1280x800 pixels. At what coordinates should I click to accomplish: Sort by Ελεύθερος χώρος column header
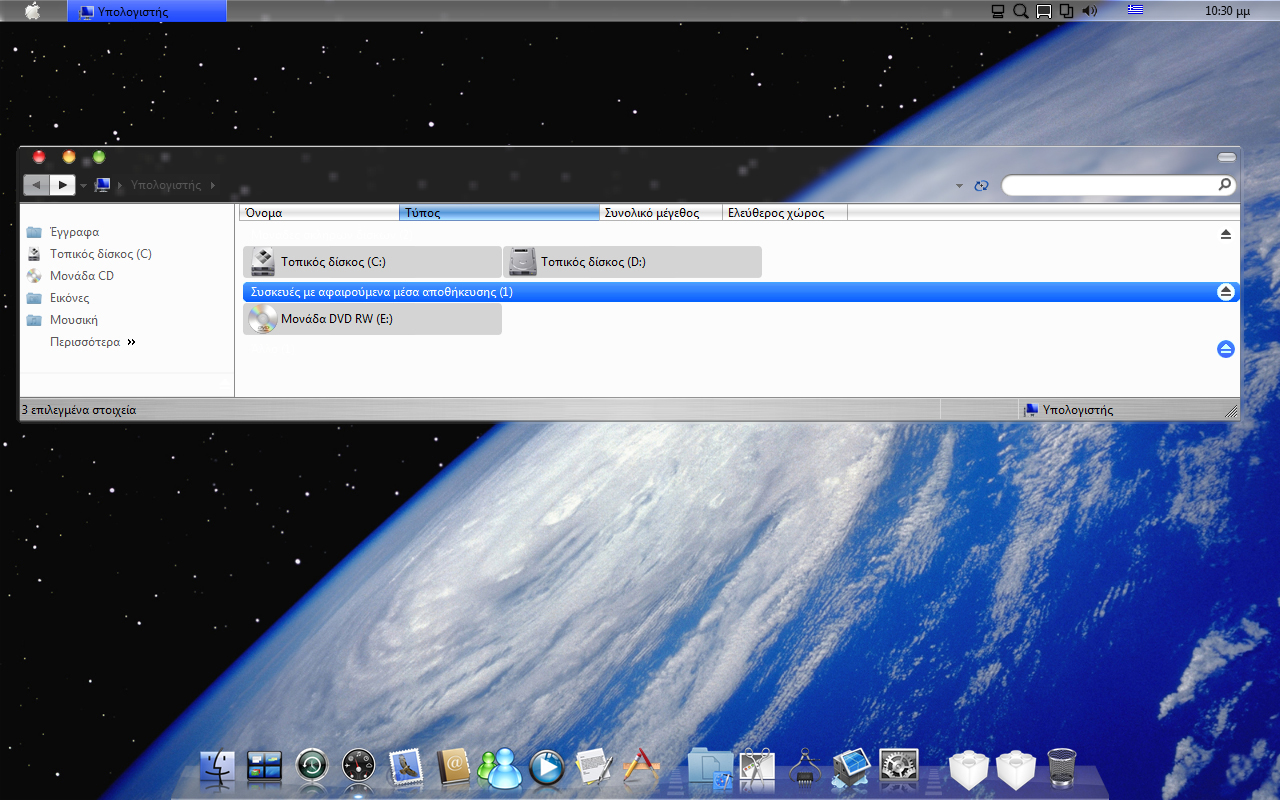coord(785,212)
